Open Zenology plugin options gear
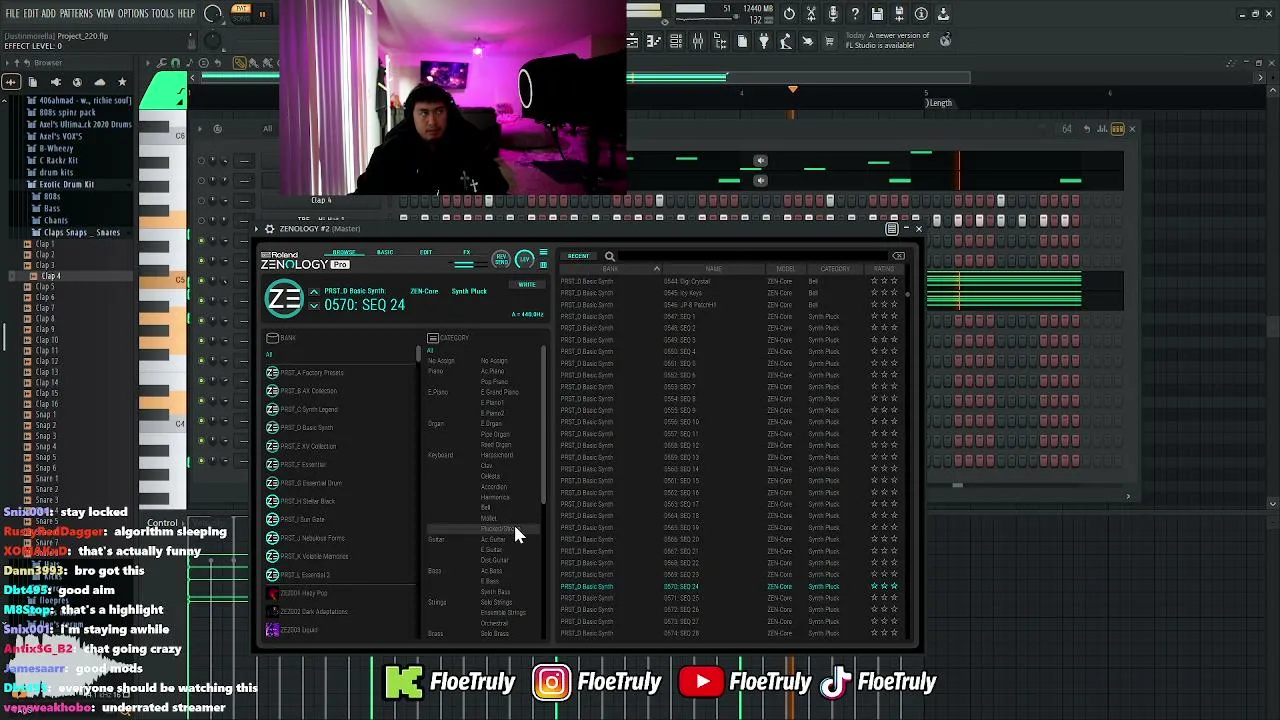1280x720 pixels. (x=269, y=229)
